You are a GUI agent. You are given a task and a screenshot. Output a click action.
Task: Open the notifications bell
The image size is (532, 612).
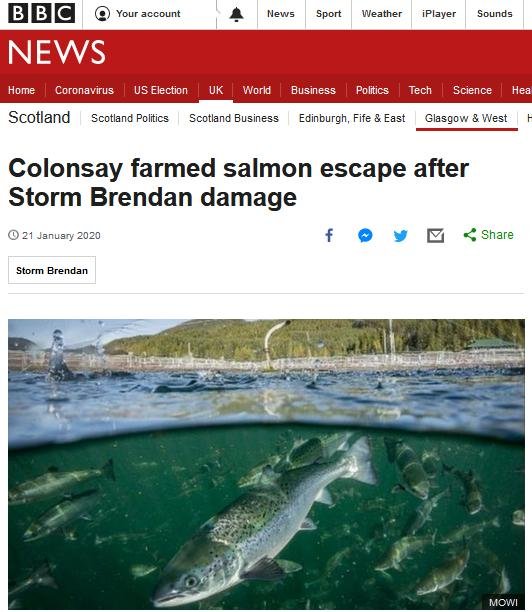pos(237,14)
